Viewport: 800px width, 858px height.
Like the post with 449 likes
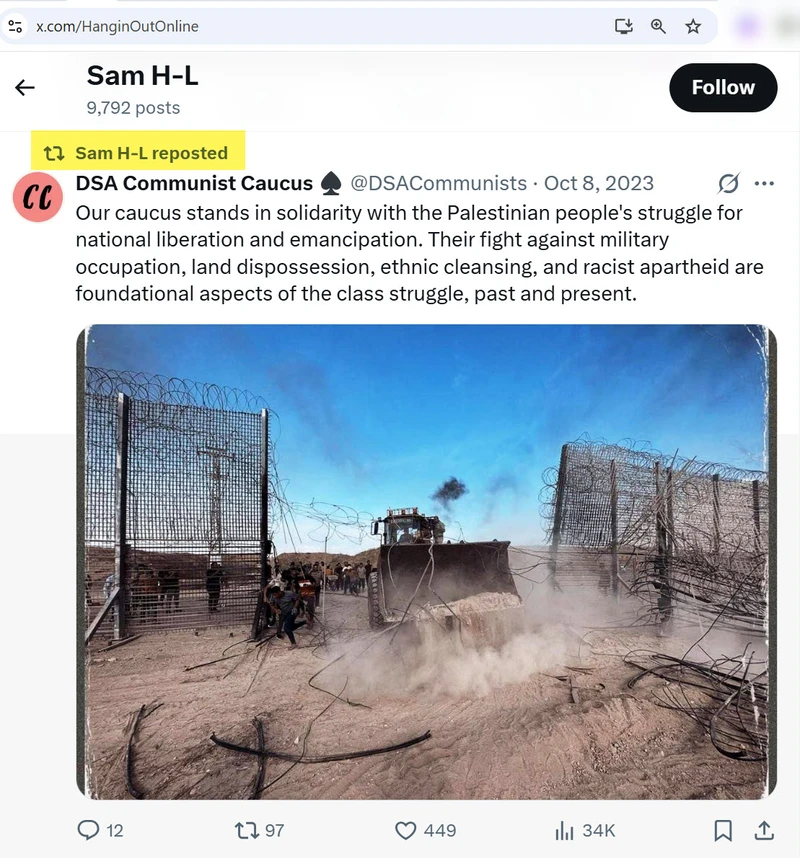(425, 830)
